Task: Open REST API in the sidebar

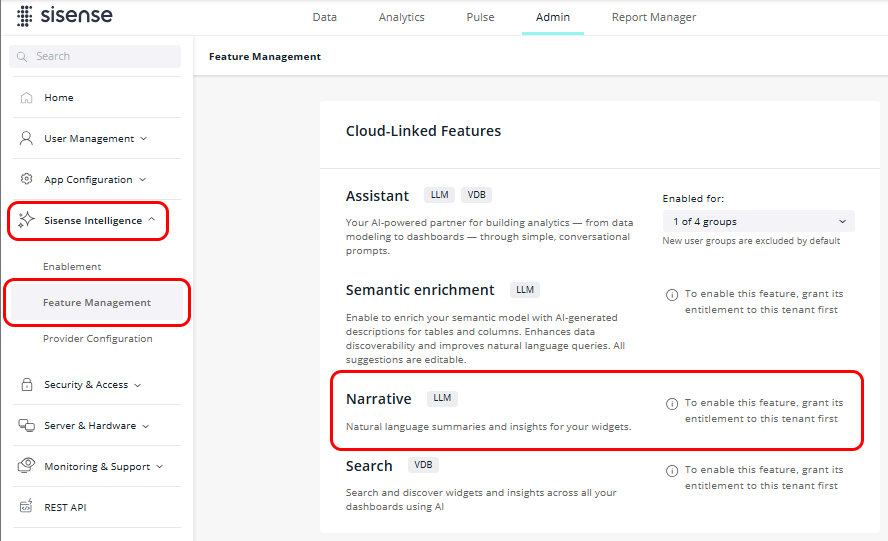Action: (65, 507)
